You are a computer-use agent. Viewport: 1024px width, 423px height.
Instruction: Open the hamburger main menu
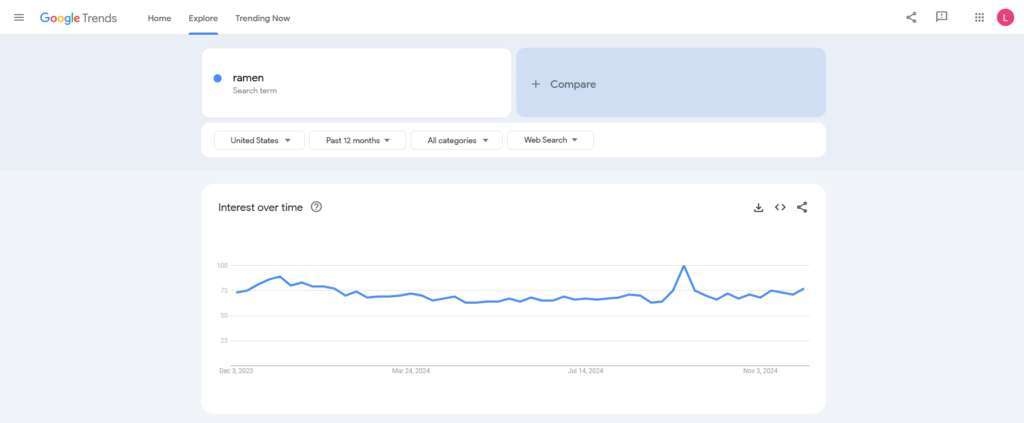[x=18, y=17]
